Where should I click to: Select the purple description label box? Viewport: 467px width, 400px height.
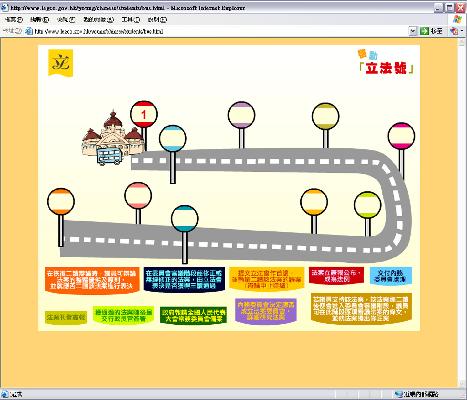click(x=266, y=311)
